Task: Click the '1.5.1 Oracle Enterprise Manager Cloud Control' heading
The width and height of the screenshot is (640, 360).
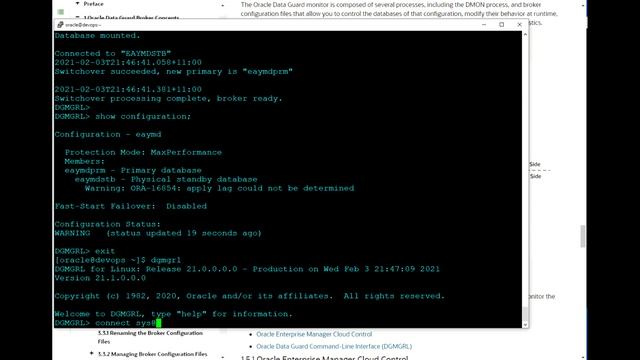Action: 324,358
